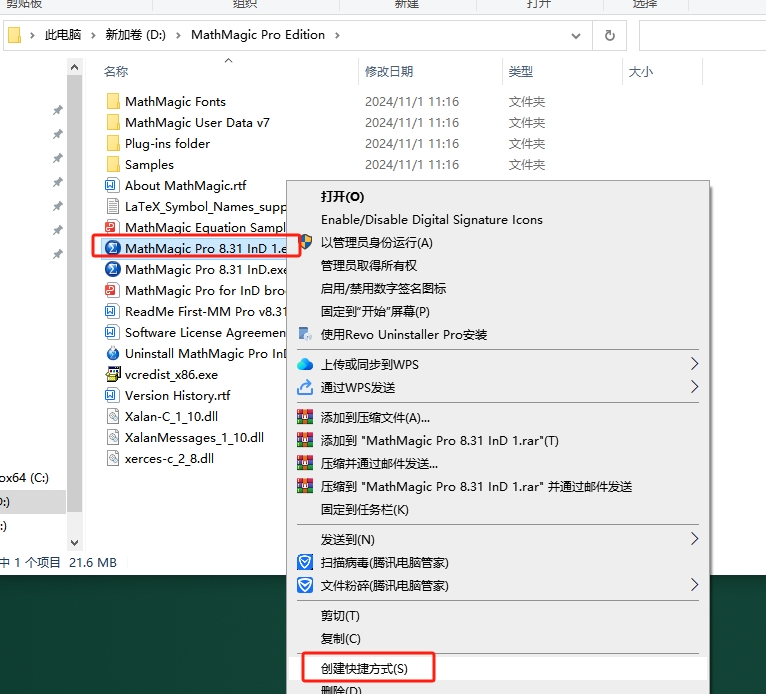Select the (C:) drive in navigation pane

[x=24, y=477]
